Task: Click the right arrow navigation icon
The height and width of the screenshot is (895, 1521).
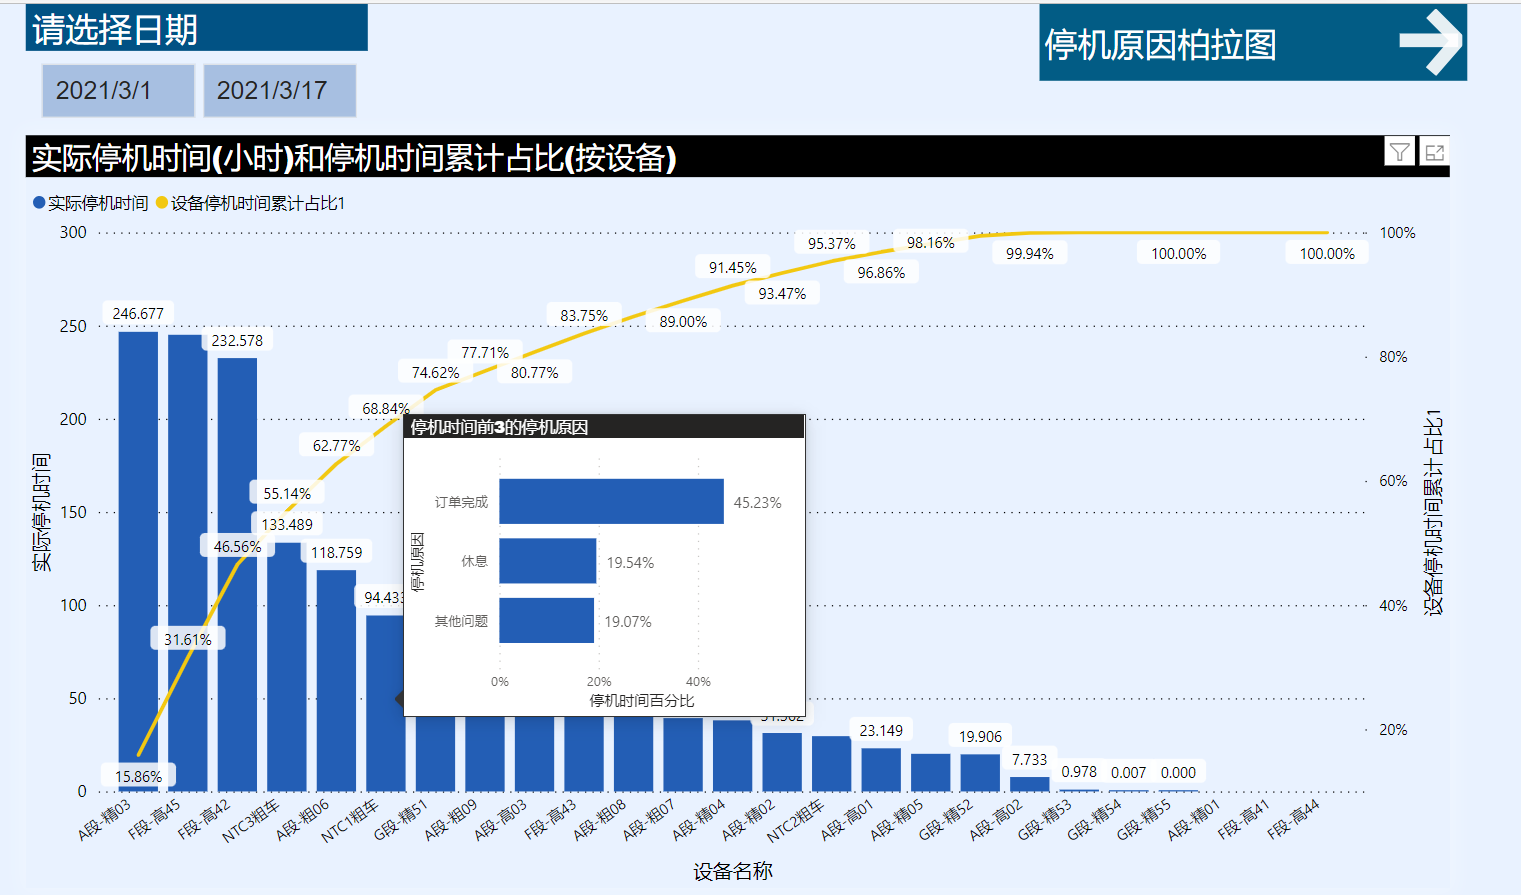Action: coord(1431,42)
